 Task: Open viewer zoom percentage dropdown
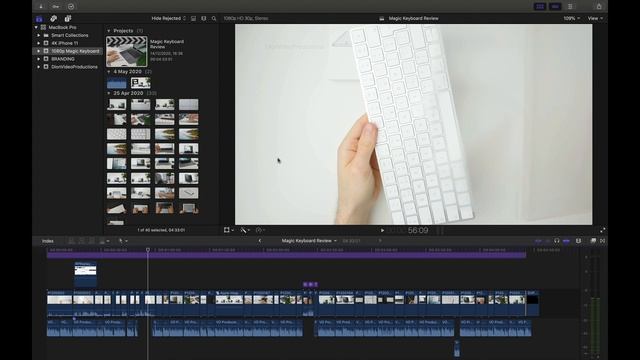click(x=571, y=18)
